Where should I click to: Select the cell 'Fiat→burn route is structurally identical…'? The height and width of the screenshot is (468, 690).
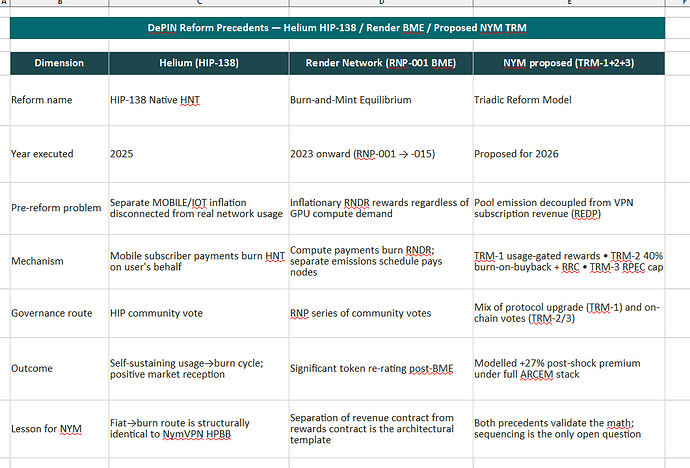pos(199,429)
